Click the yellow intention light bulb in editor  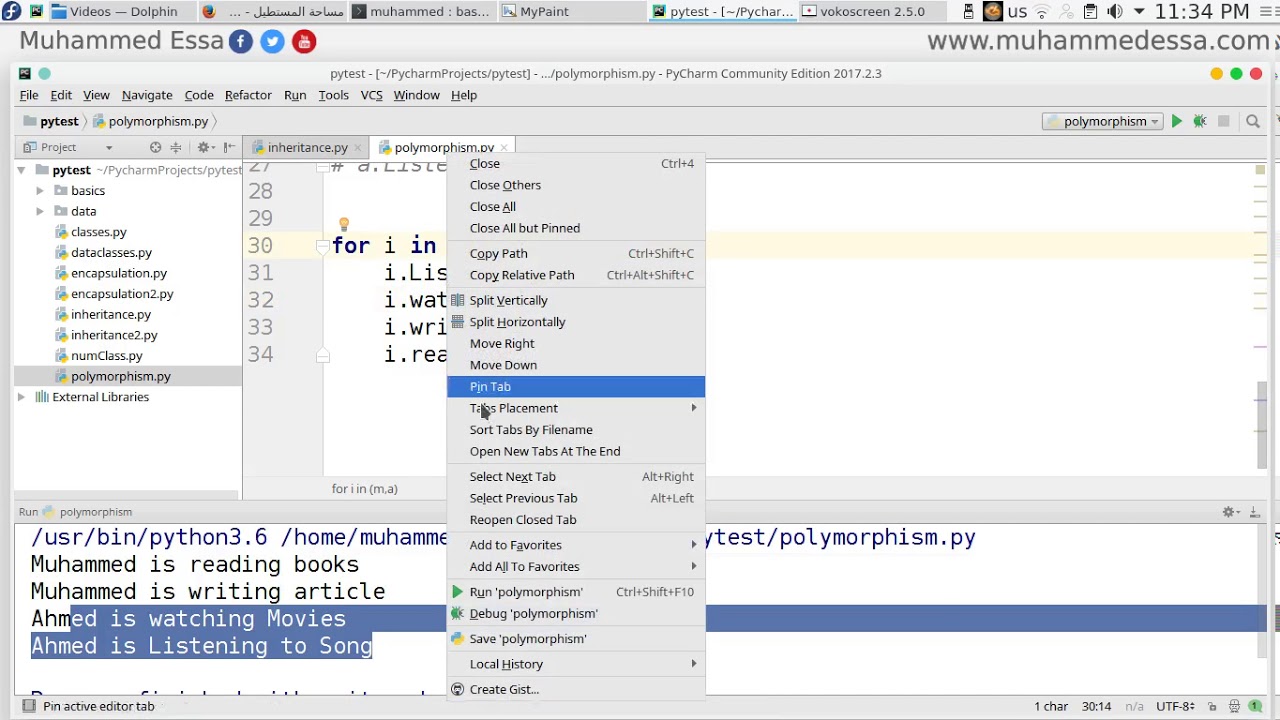tap(343, 225)
